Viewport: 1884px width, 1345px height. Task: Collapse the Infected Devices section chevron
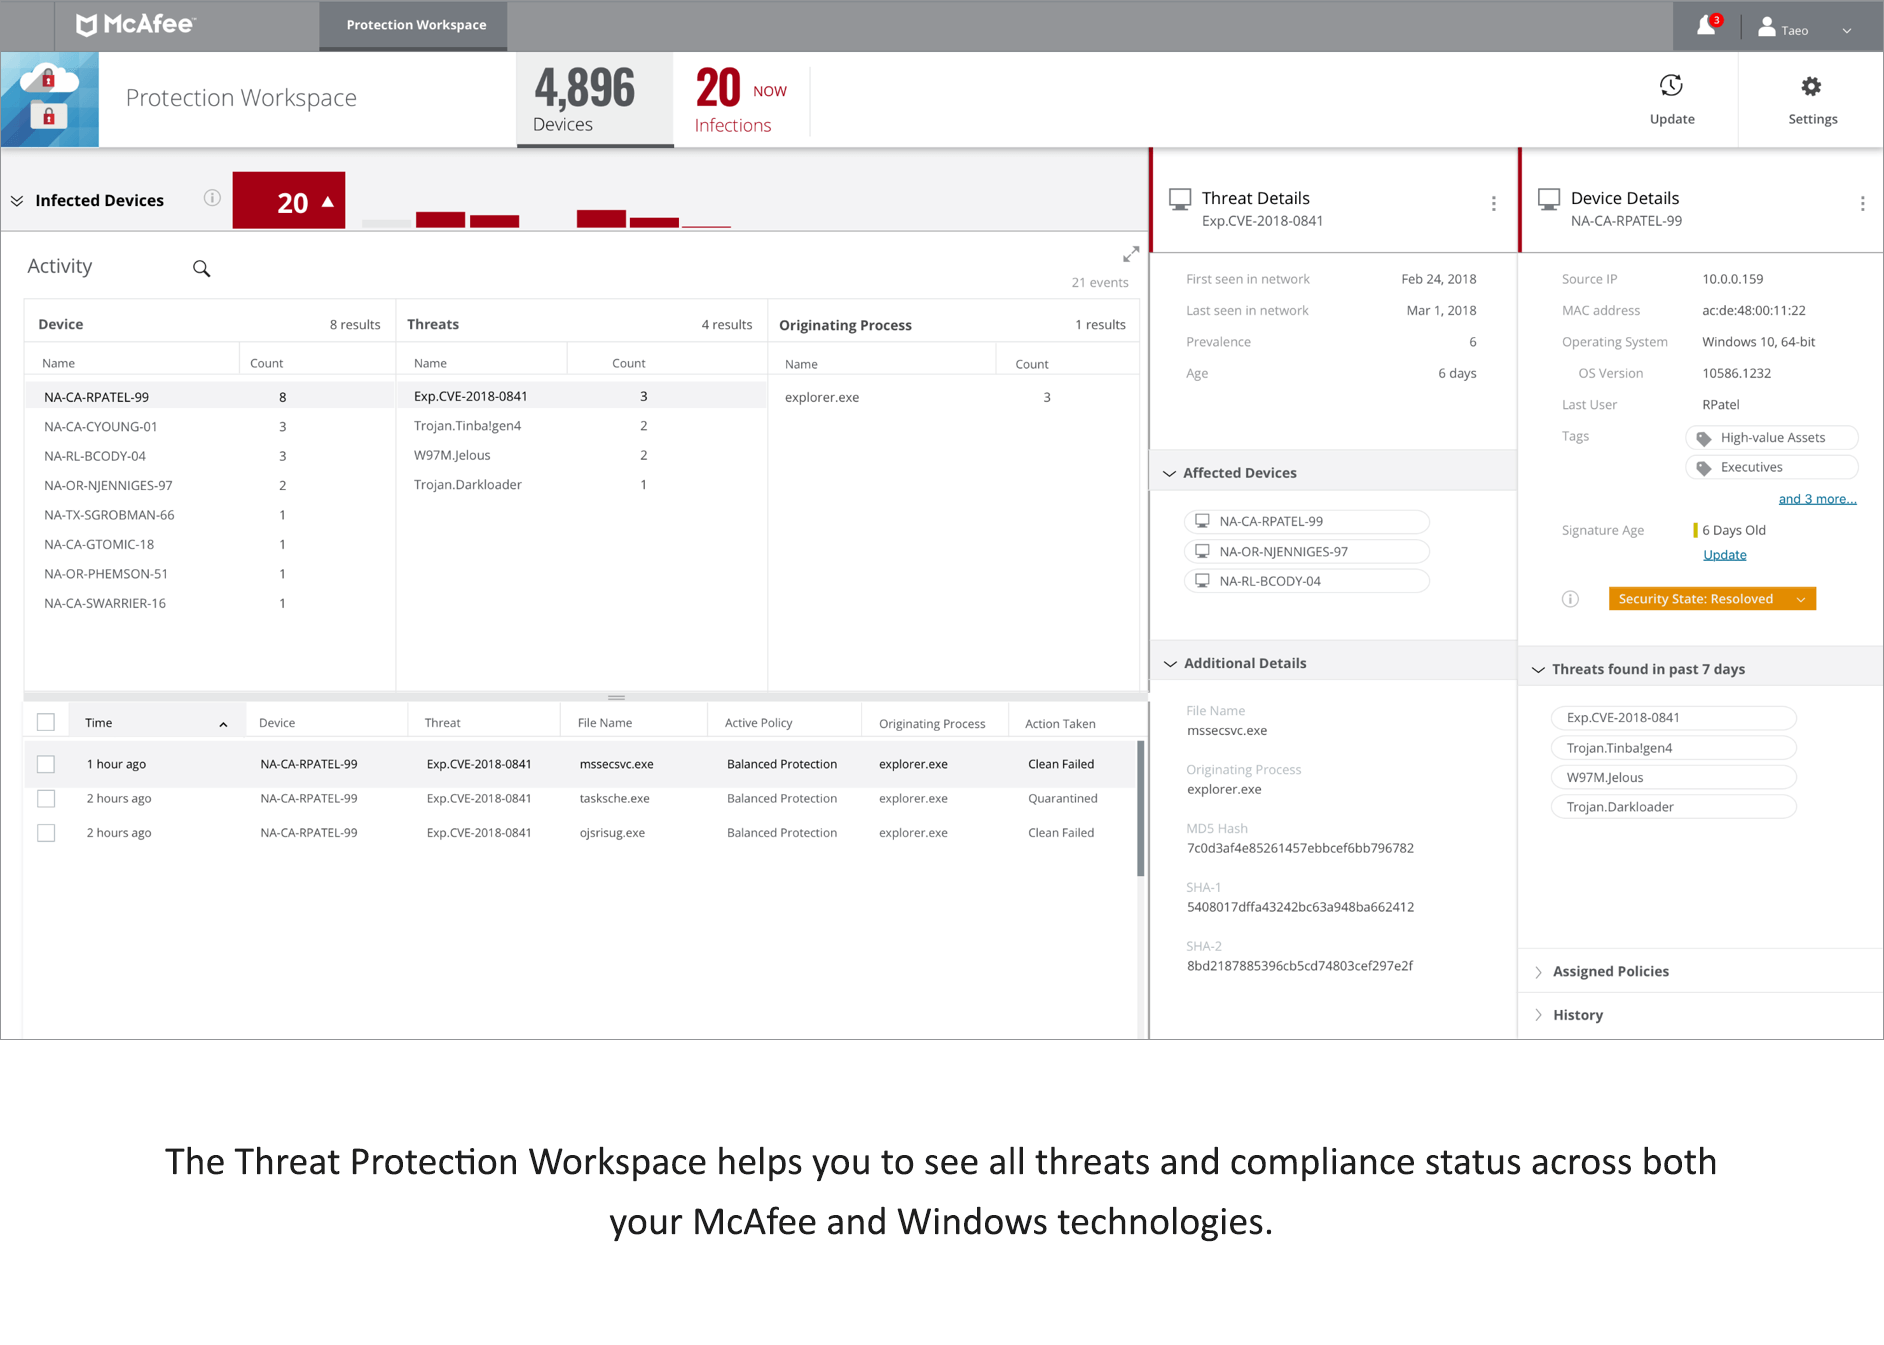click(17, 200)
